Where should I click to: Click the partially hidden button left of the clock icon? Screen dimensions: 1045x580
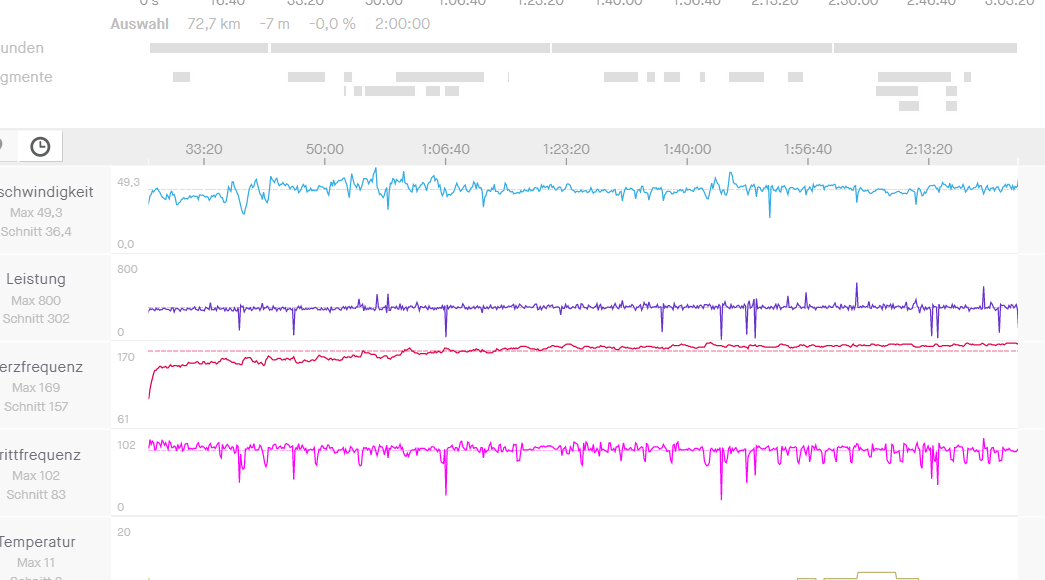tap(5, 147)
